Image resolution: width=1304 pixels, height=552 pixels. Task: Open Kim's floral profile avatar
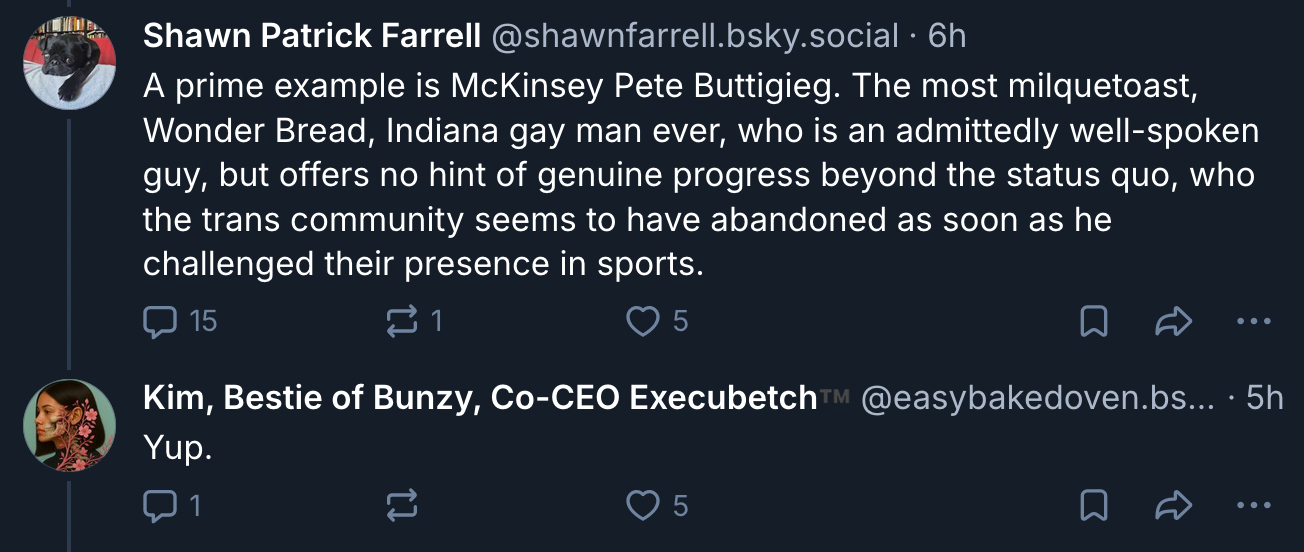[x=69, y=425]
